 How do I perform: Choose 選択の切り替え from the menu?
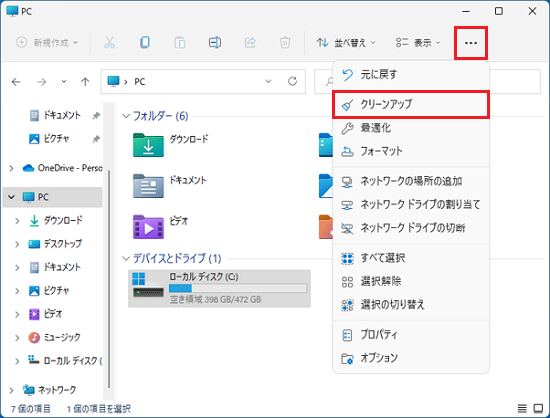point(411,305)
